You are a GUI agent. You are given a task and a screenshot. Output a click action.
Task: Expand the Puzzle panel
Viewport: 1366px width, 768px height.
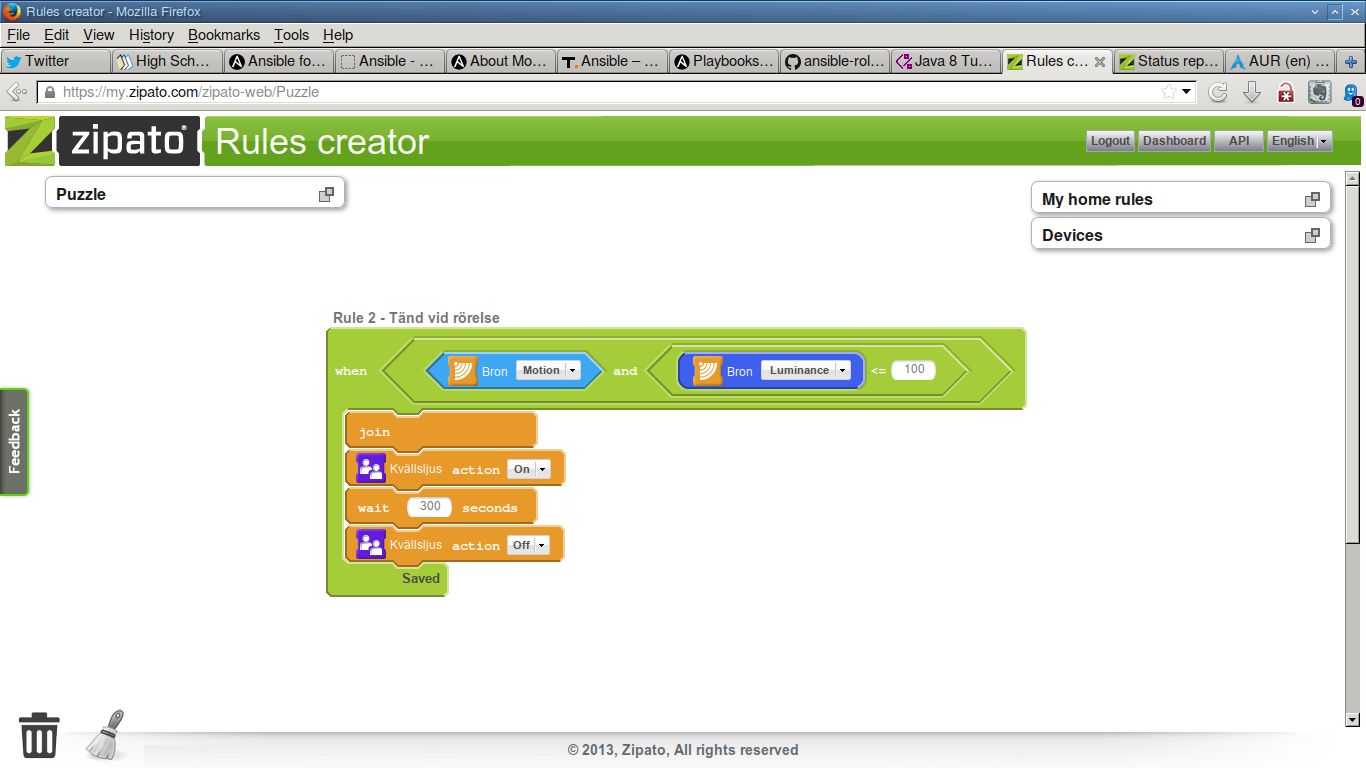(326, 194)
